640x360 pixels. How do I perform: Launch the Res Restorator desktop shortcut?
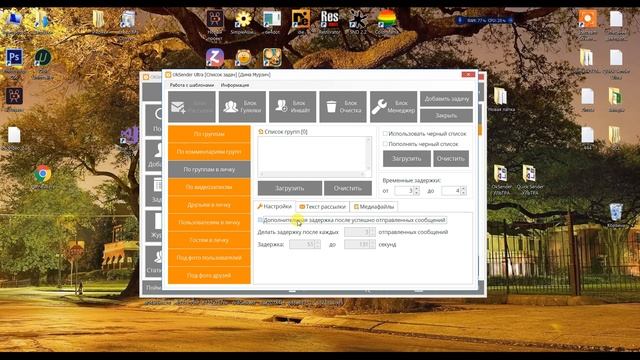click(329, 19)
